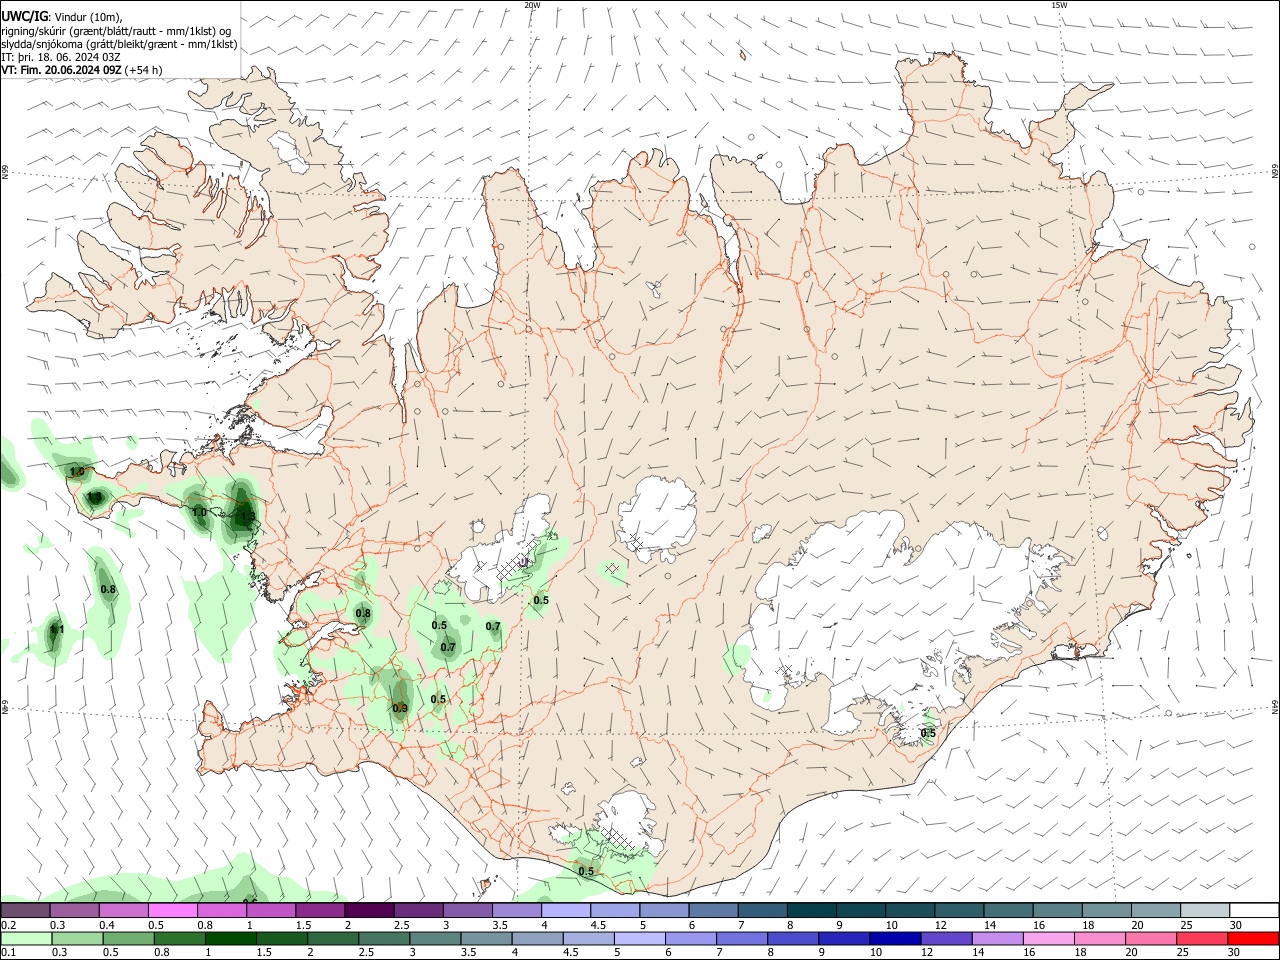Click the 0.2 label in snow legend

(x=9, y=925)
